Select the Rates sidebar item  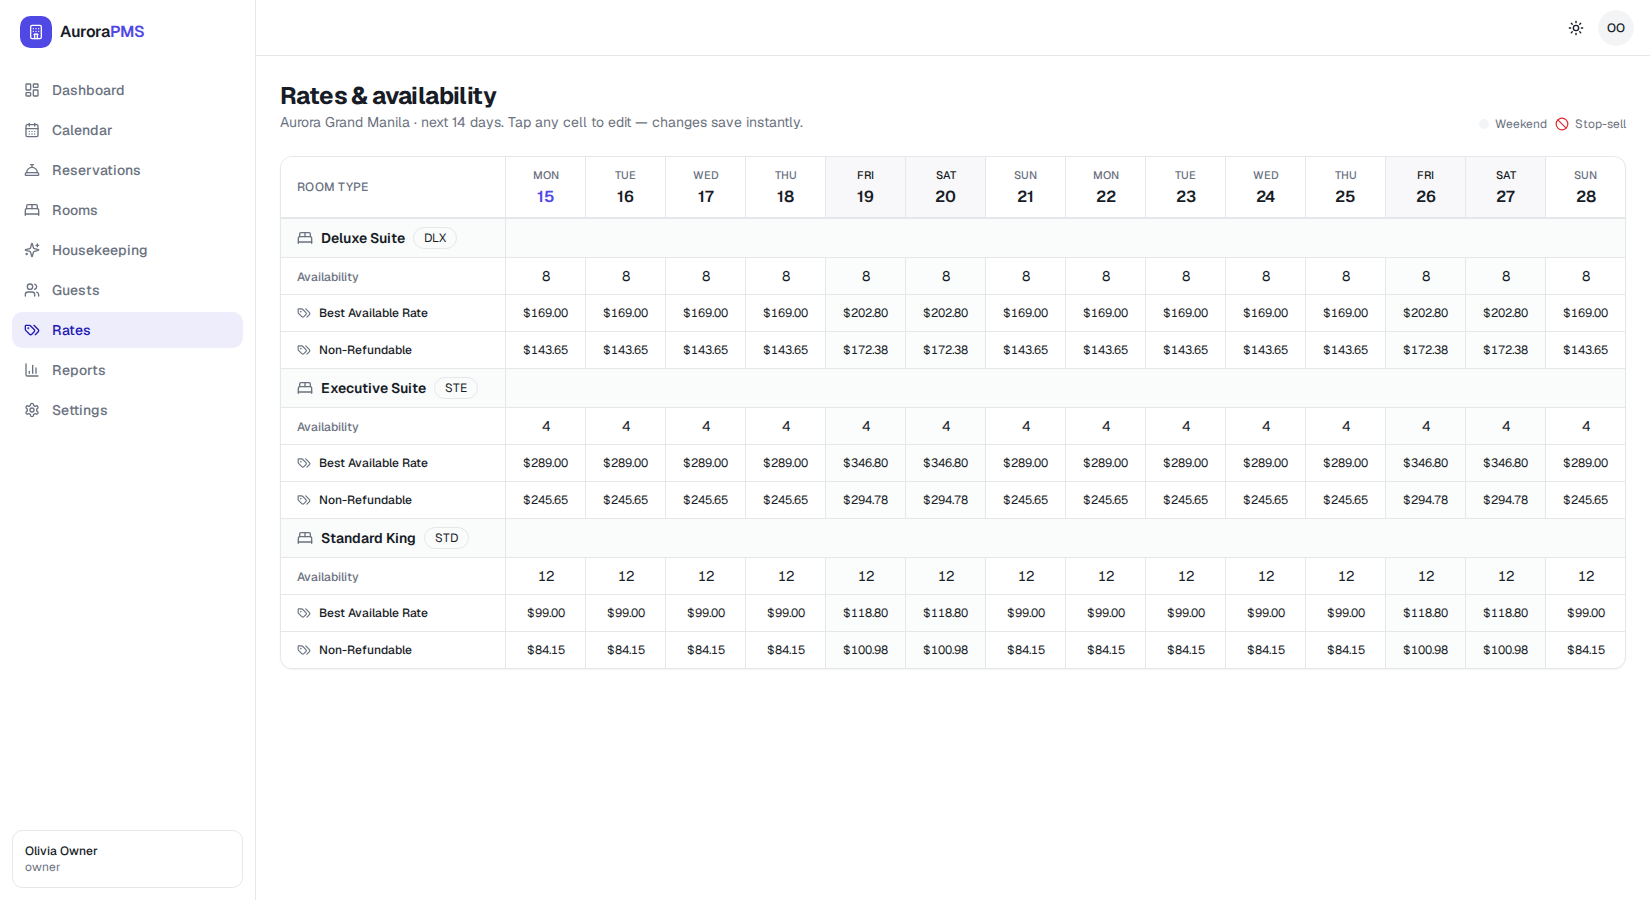(x=127, y=330)
